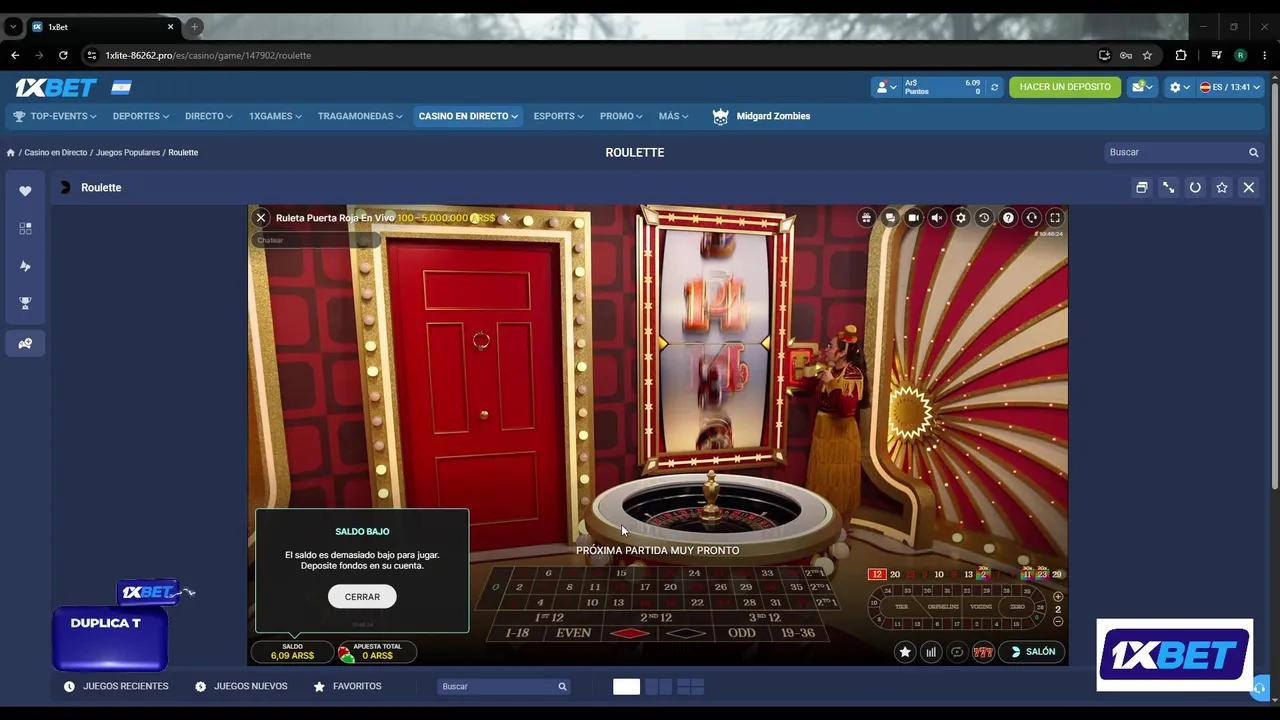
Task: Click the Chatear chat input in the game
Action: point(315,240)
